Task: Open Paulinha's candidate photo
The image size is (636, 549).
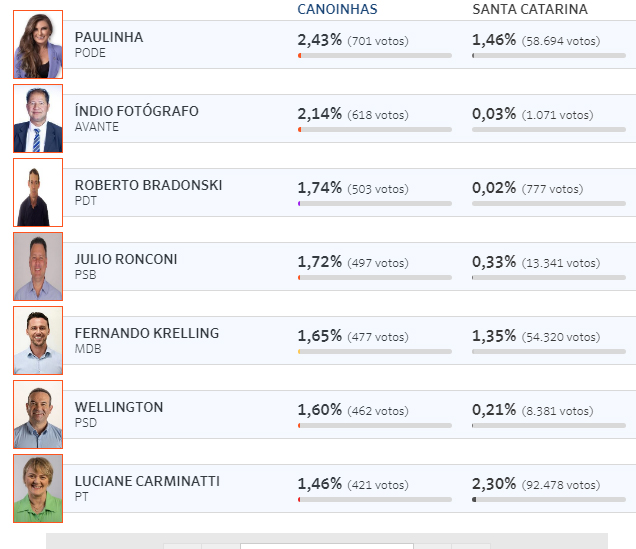Action: pos(38,45)
